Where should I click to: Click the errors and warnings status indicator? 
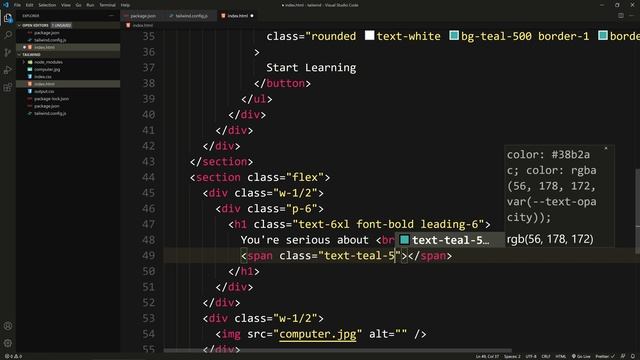tap(13, 356)
